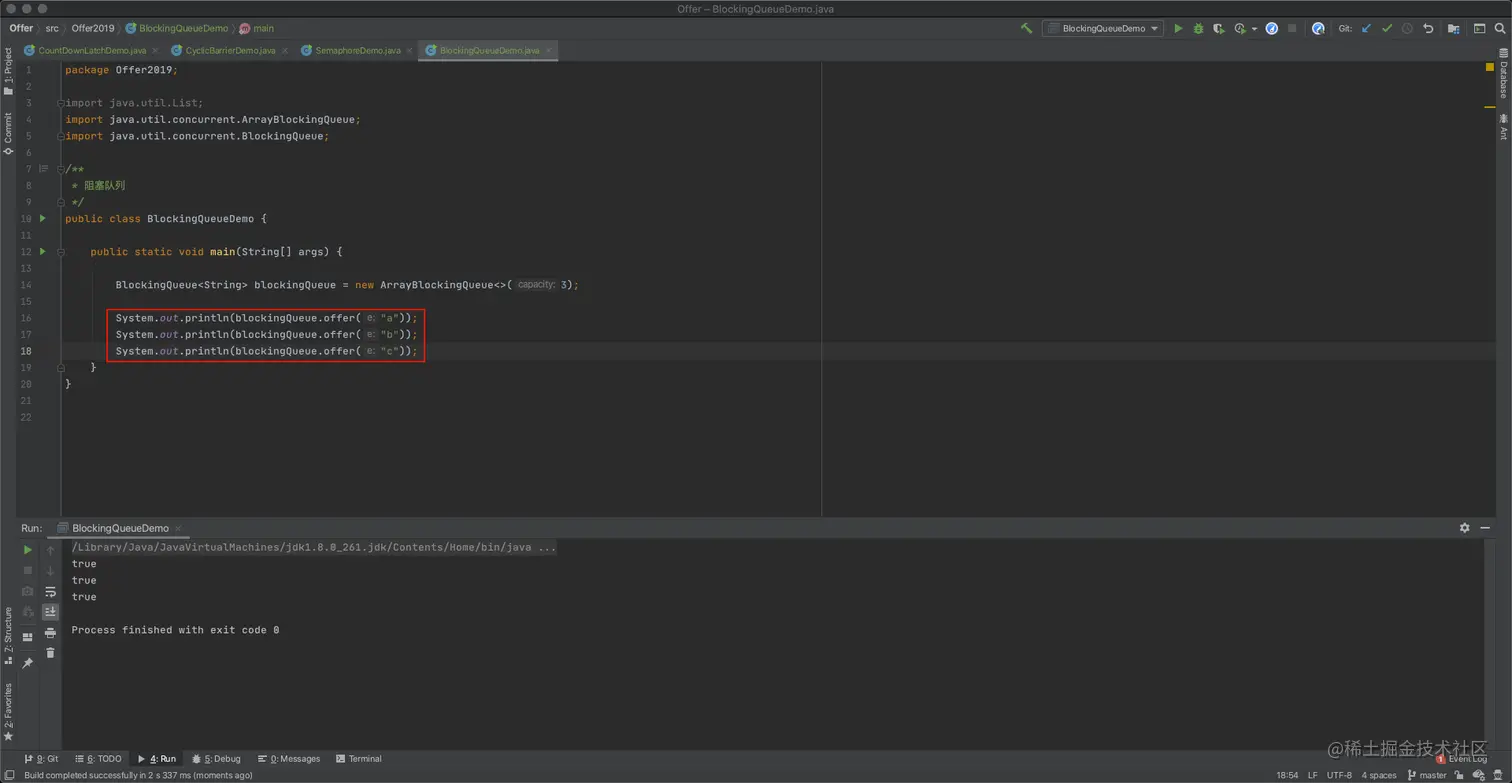
Task: Click the LF line separator in status bar
Action: (1312, 775)
